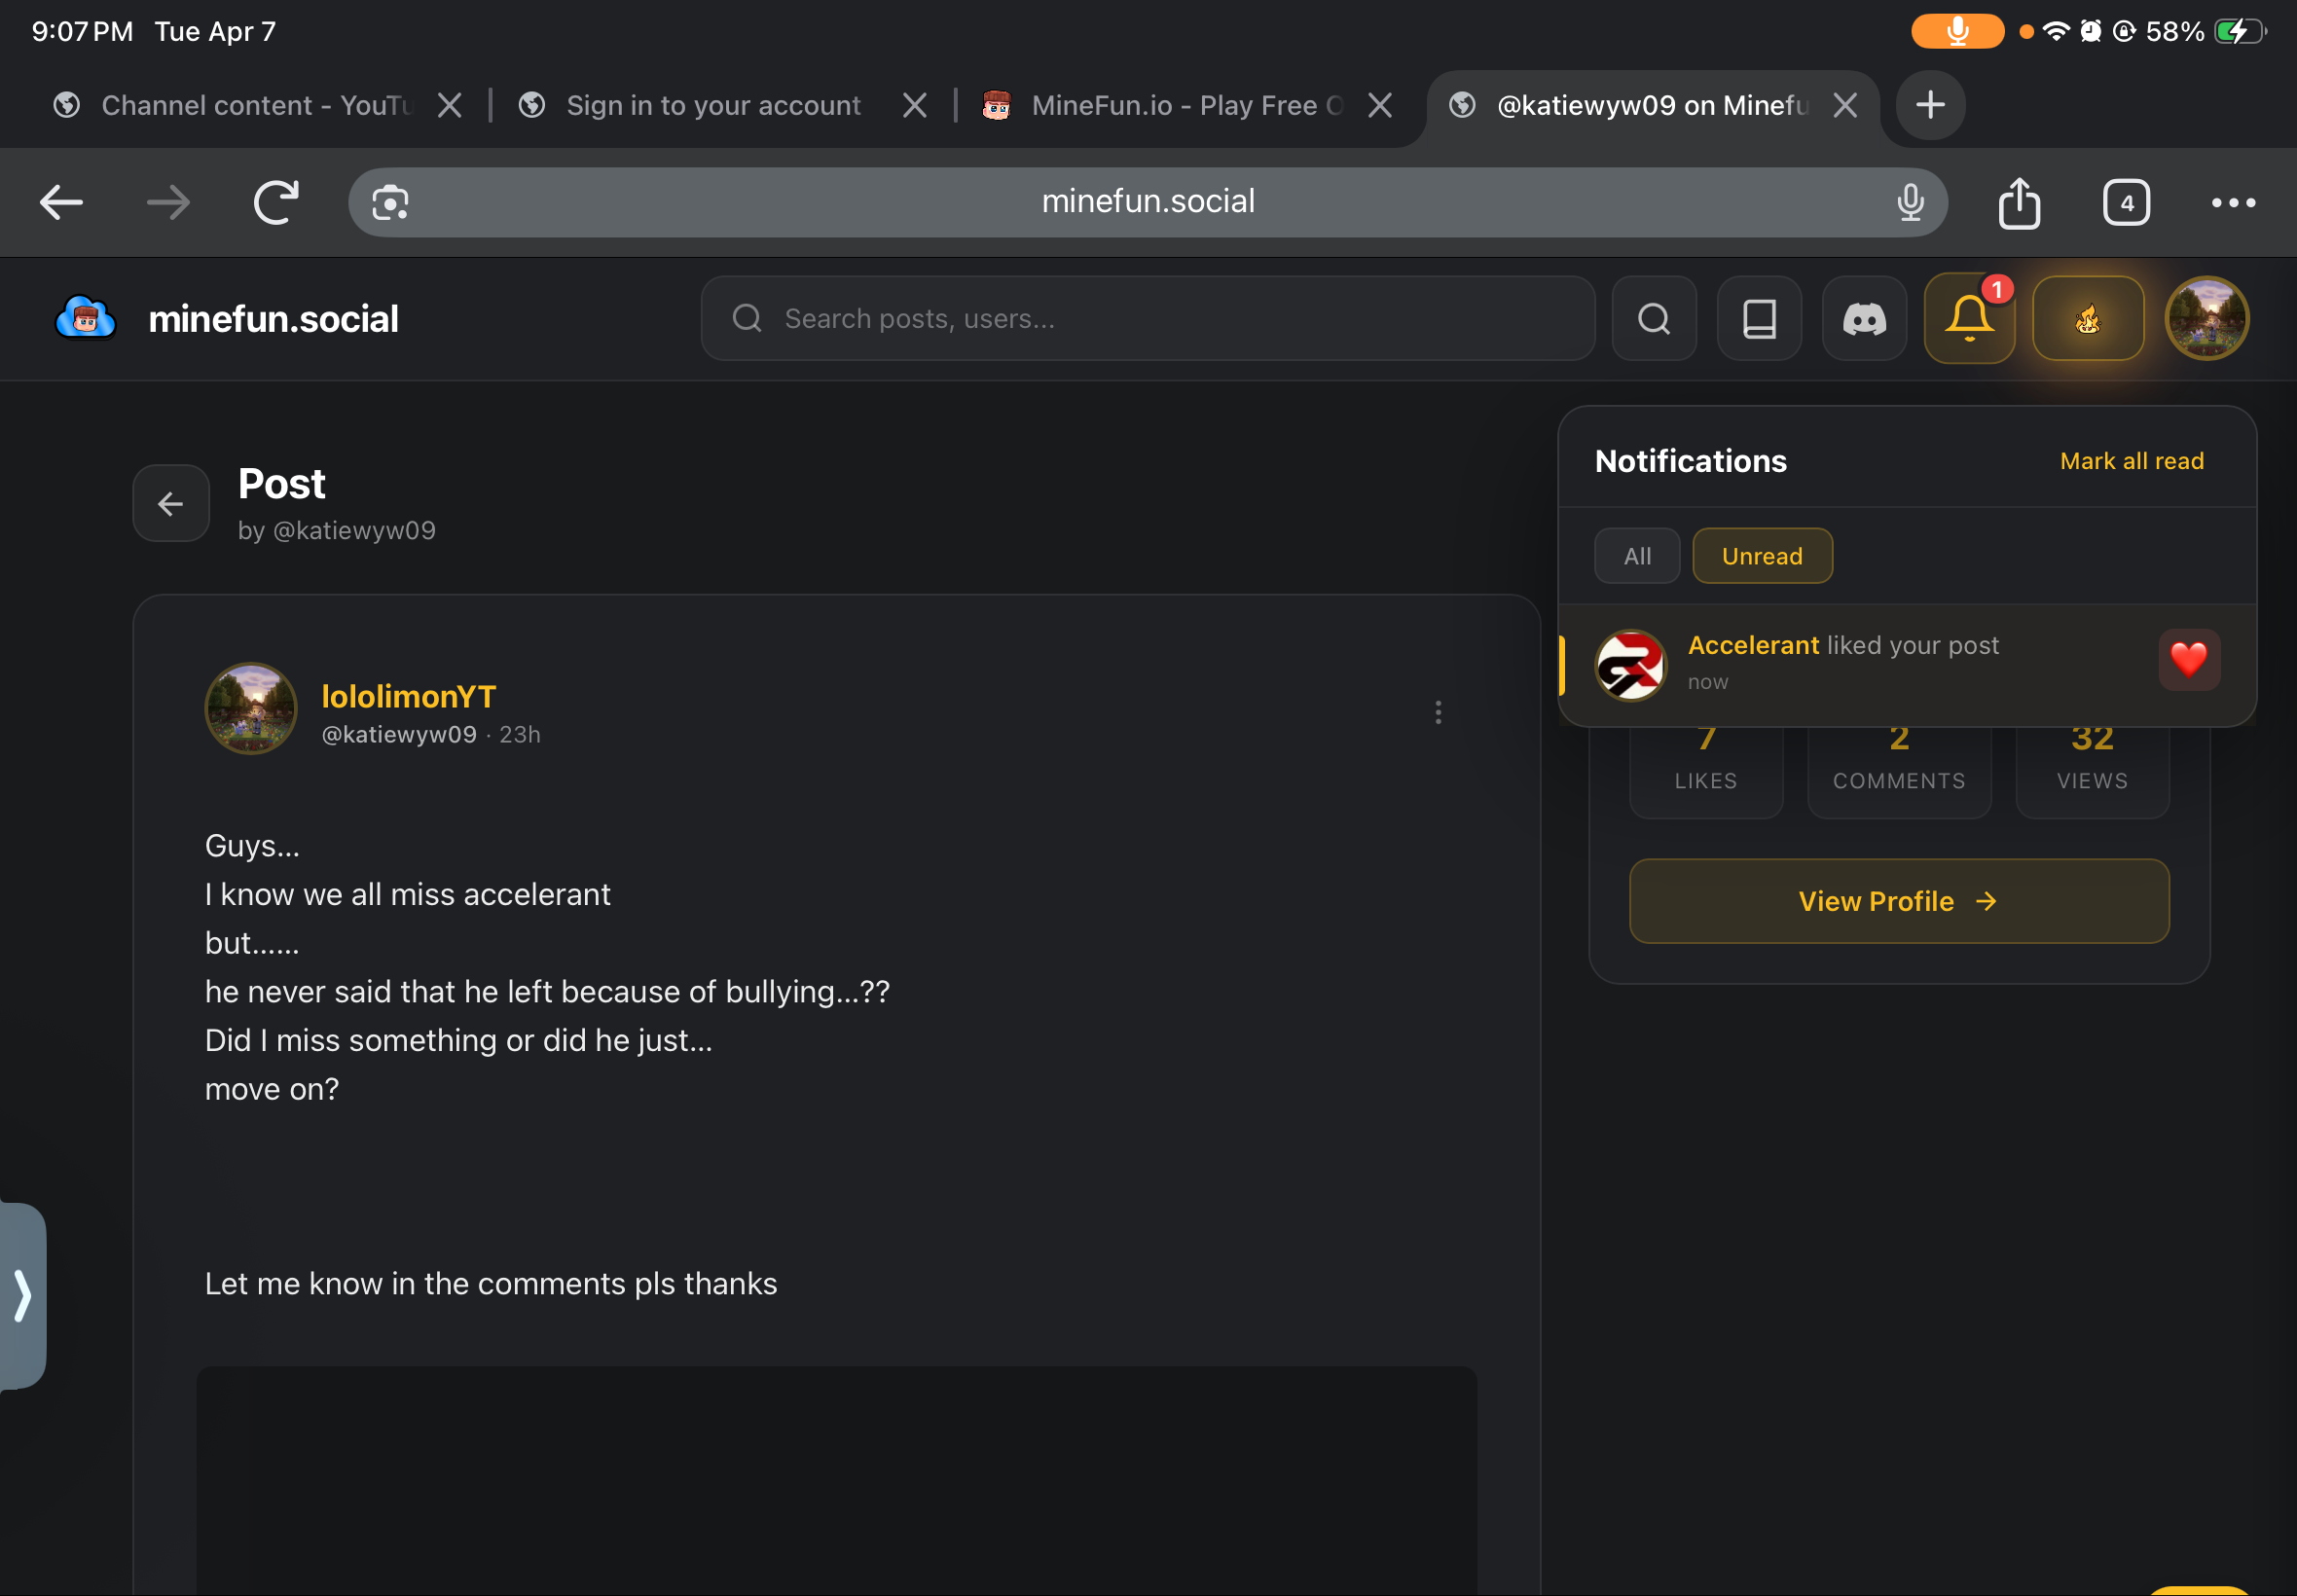Click the View Profile button
This screenshot has height=1596, width=2297.
[1898, 901]
